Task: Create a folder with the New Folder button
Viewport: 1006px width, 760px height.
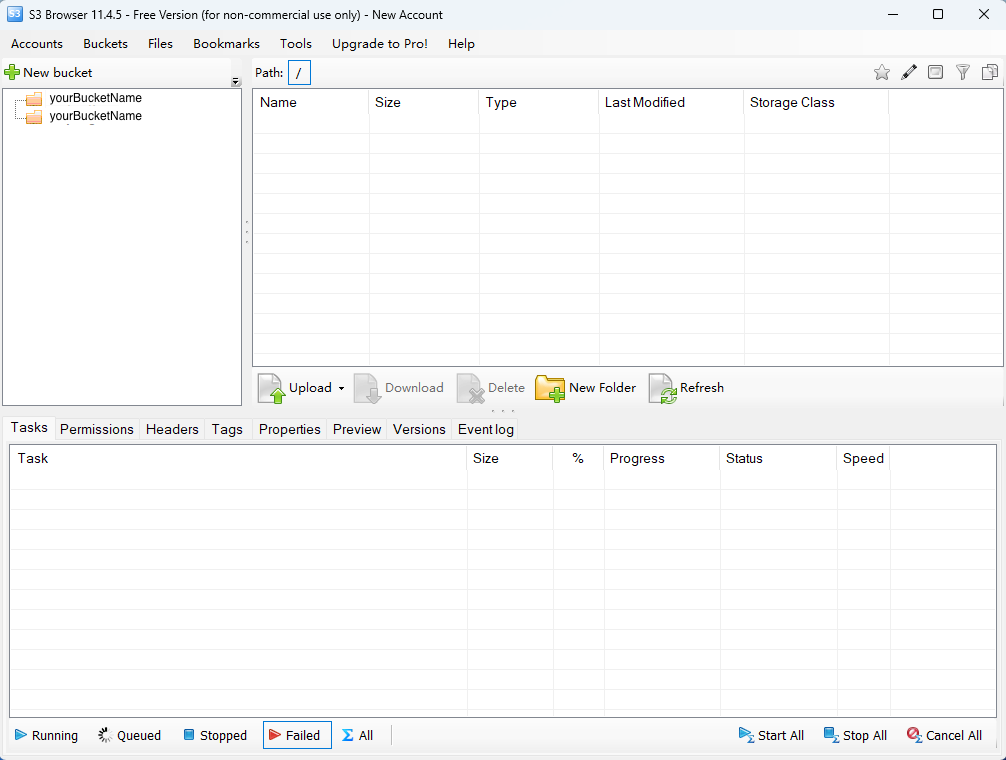Action: click(586, 388)
